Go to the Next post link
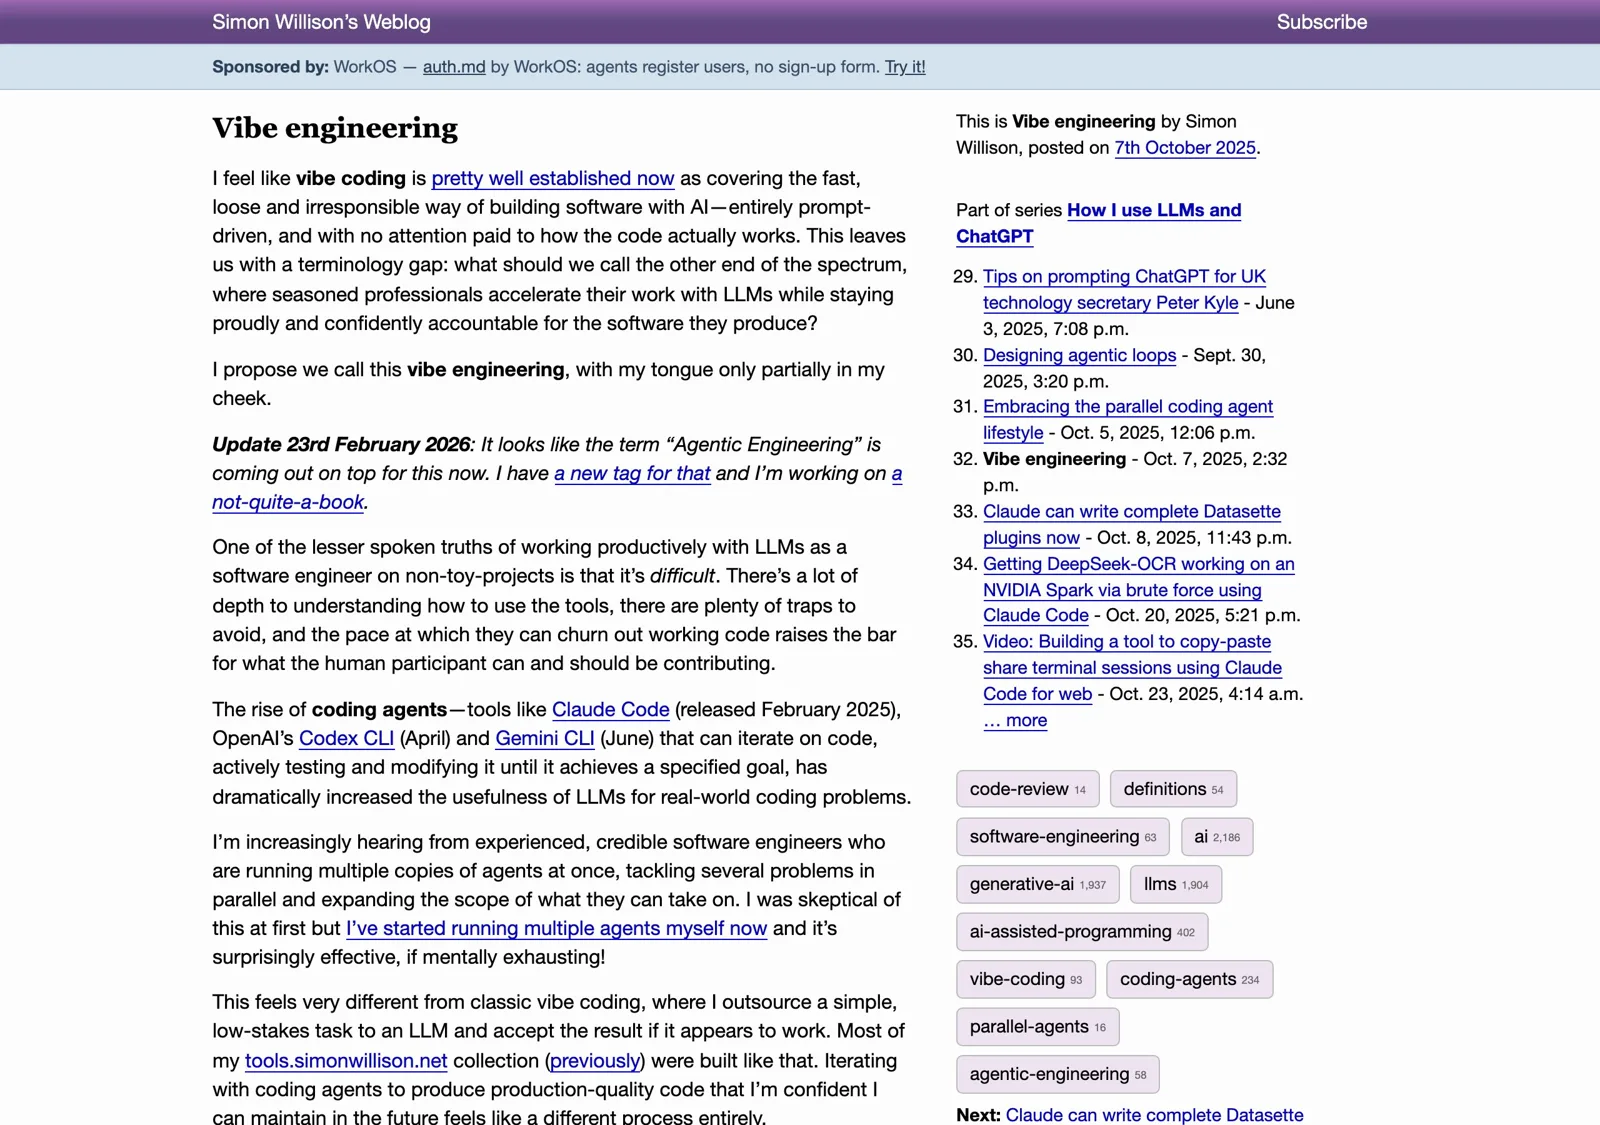1600x1125 pixels. tap(1154, 1114)
